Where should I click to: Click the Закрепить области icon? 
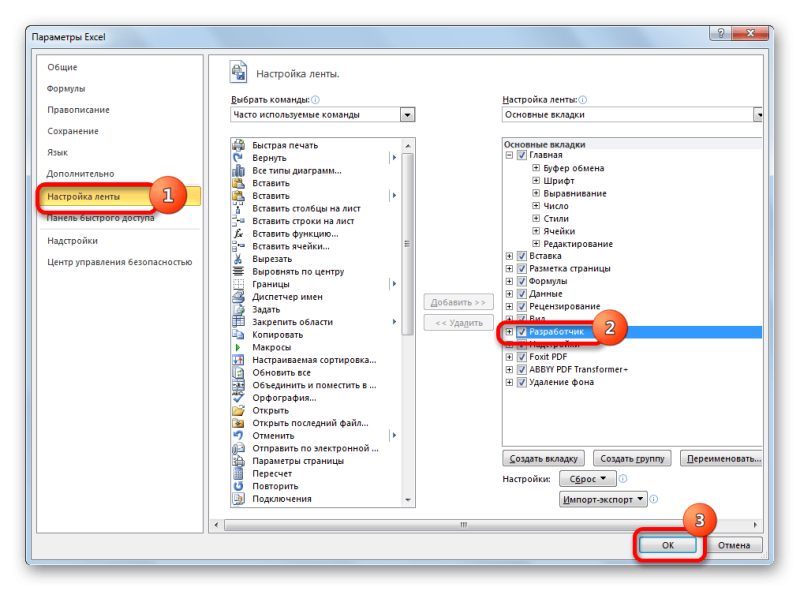click(238, 322)
